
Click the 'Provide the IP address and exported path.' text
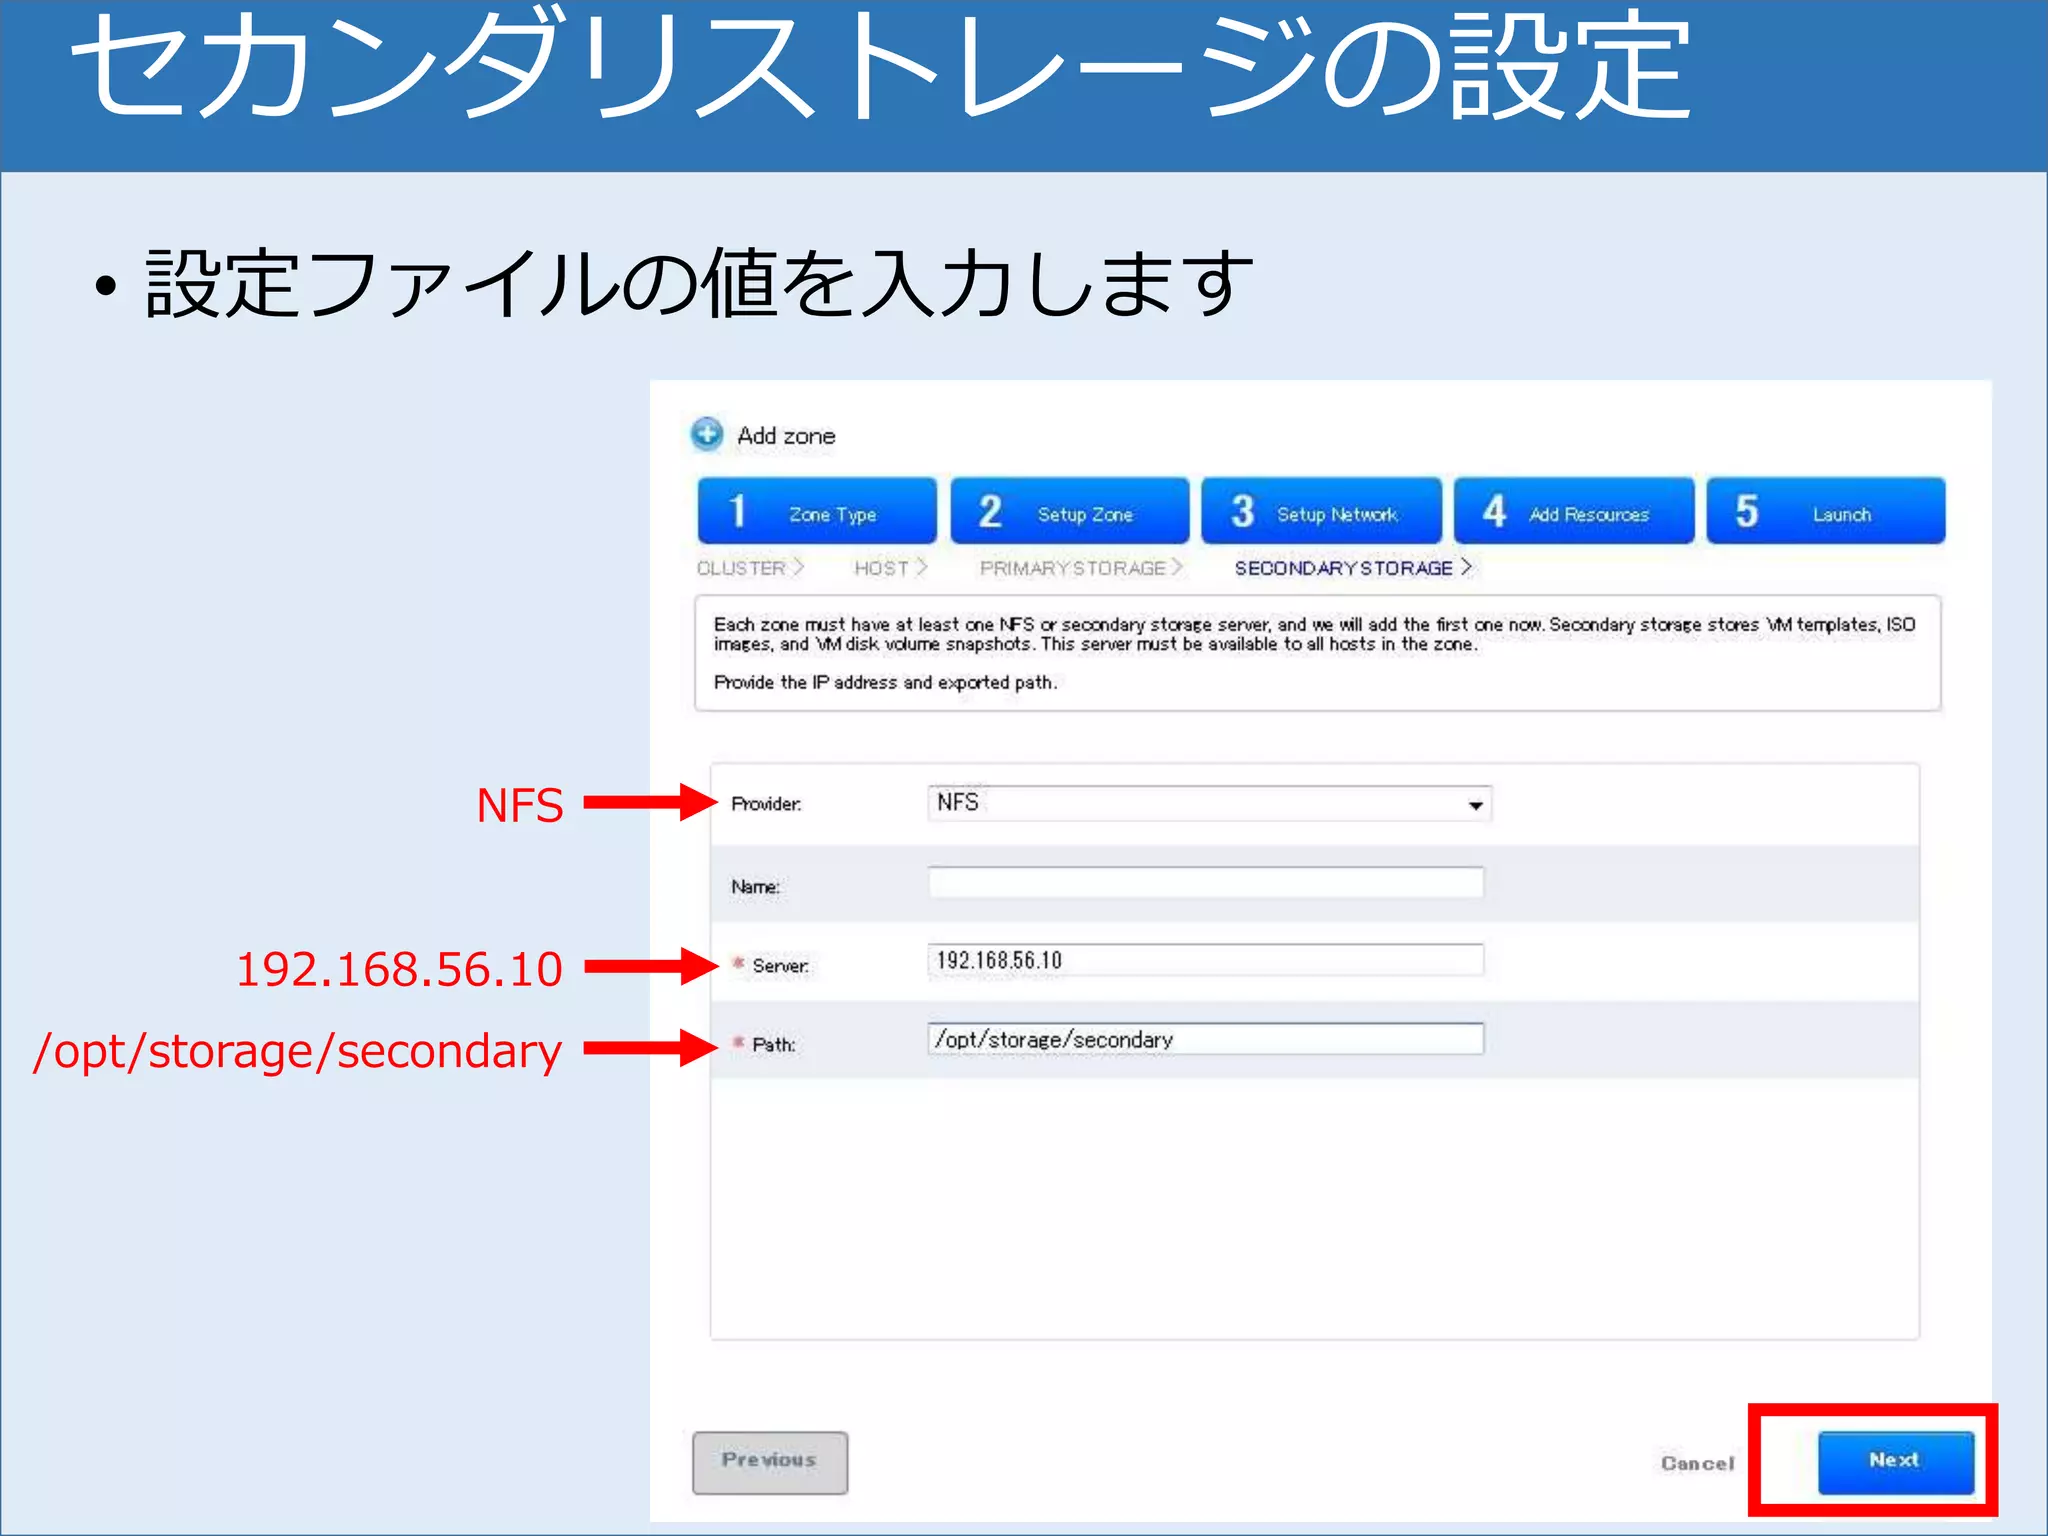click(x=885, y=682)
